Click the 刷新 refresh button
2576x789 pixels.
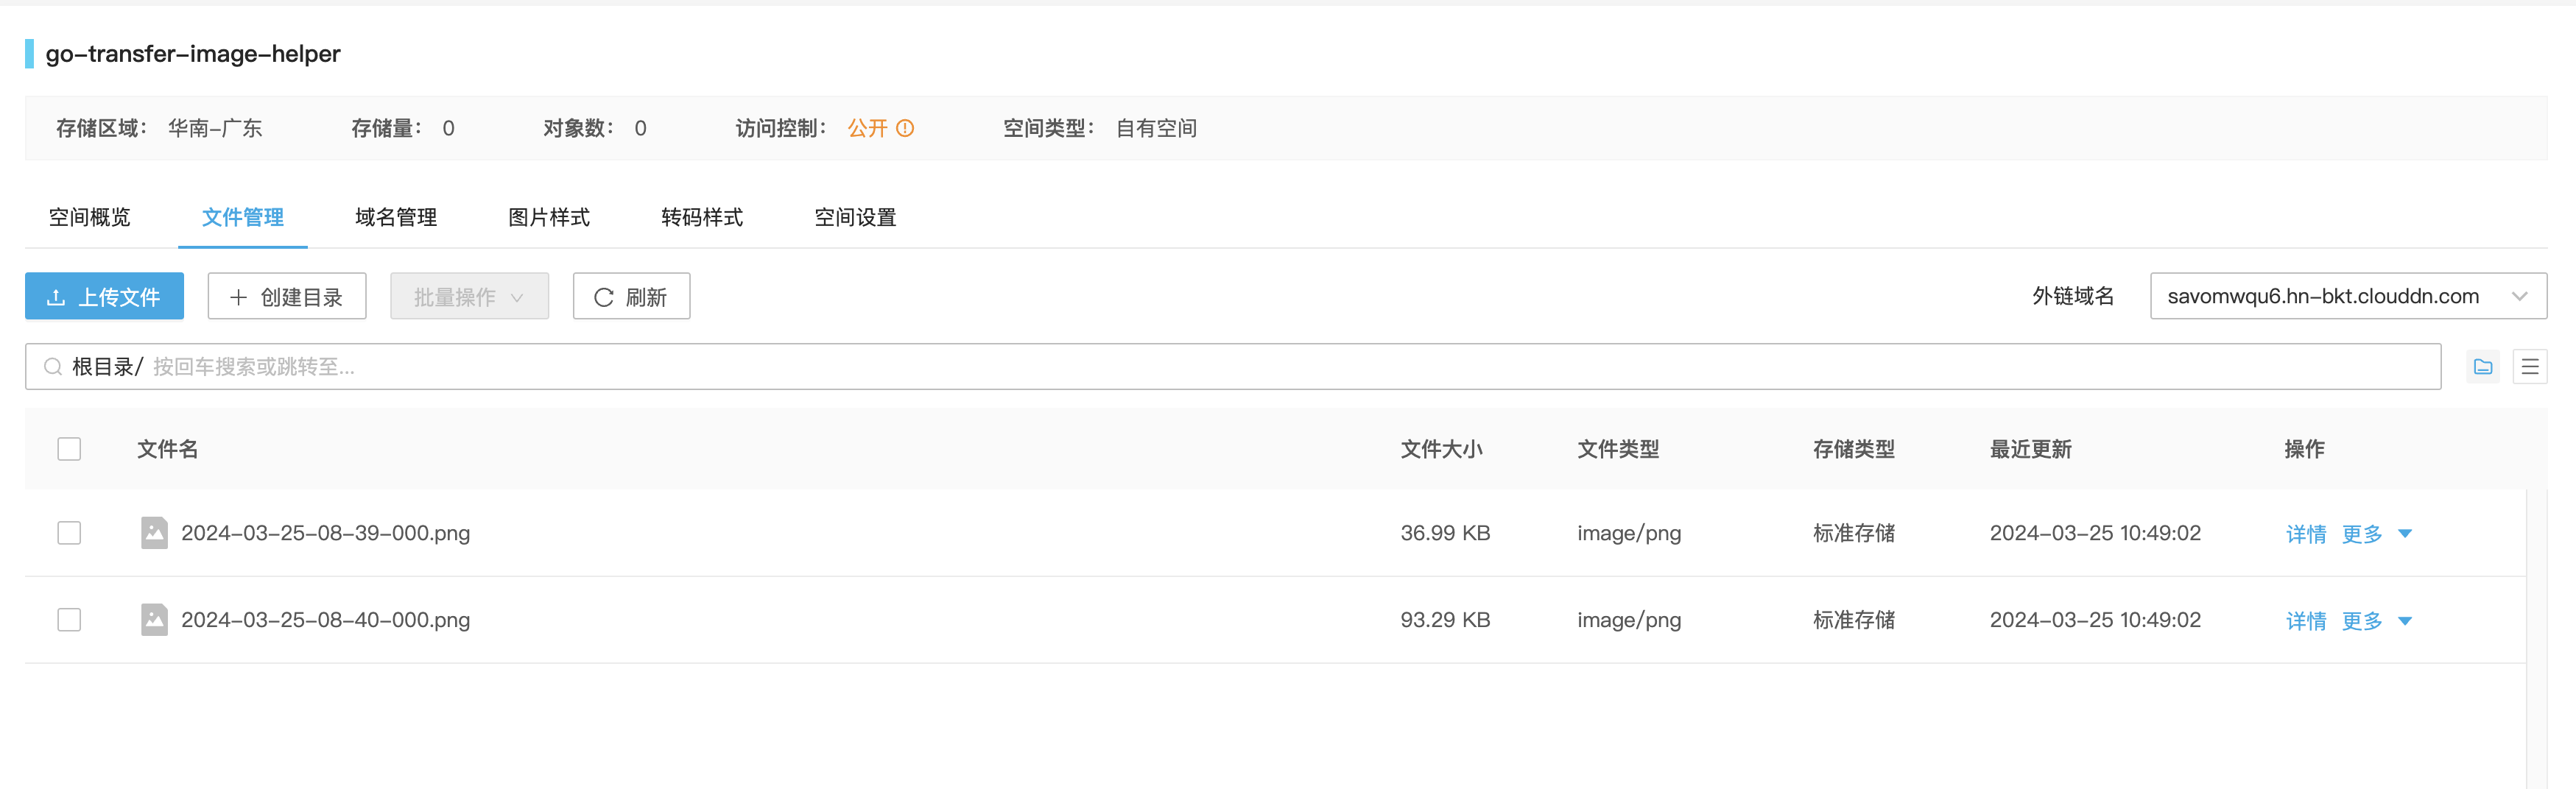(631, 296)
